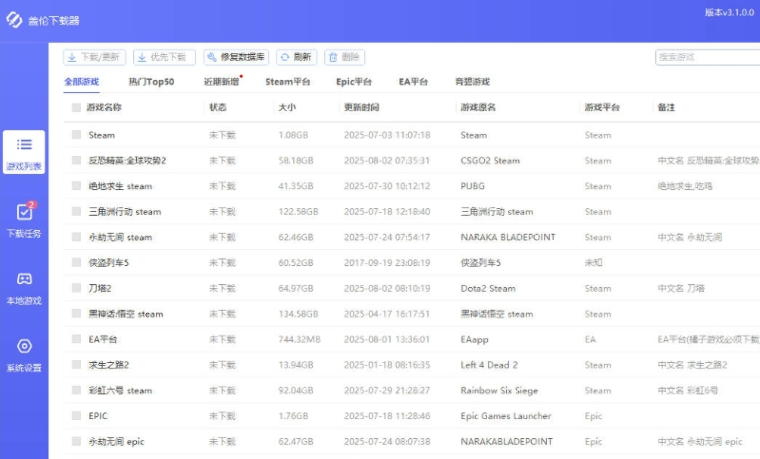
Task: Click the 版本v3.1.0.0 version label
Action: click(729, 13)
